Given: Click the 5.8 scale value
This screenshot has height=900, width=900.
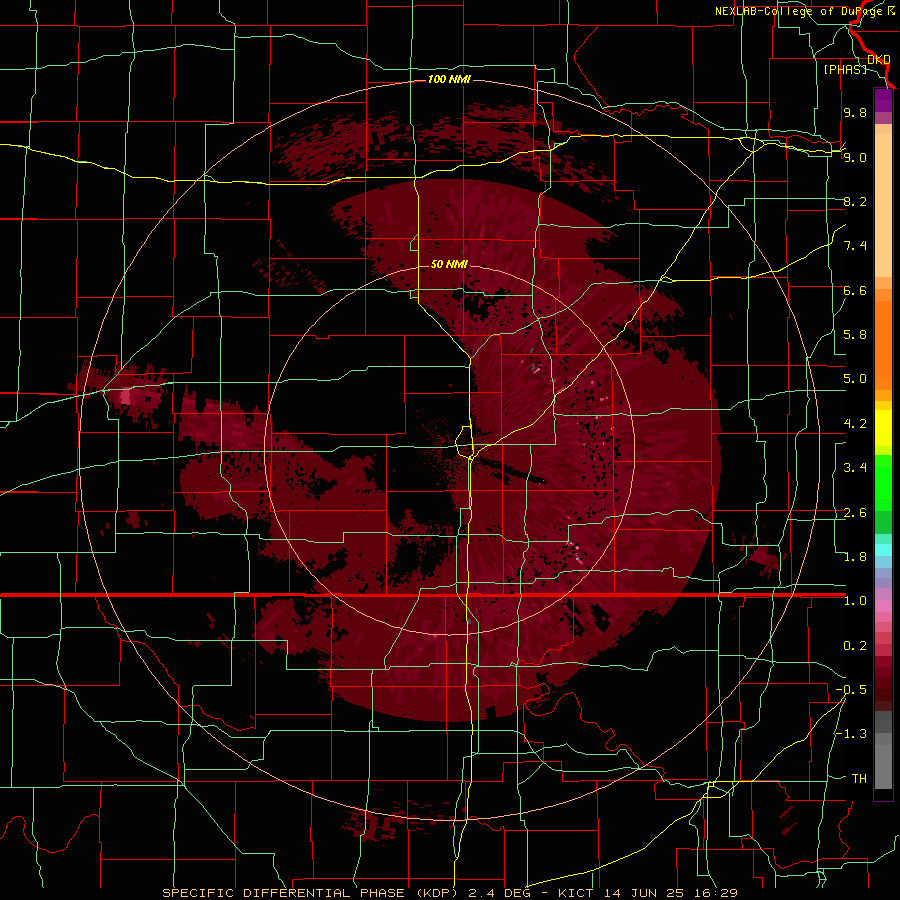Looking at the screenshot, I should point(855,335).
